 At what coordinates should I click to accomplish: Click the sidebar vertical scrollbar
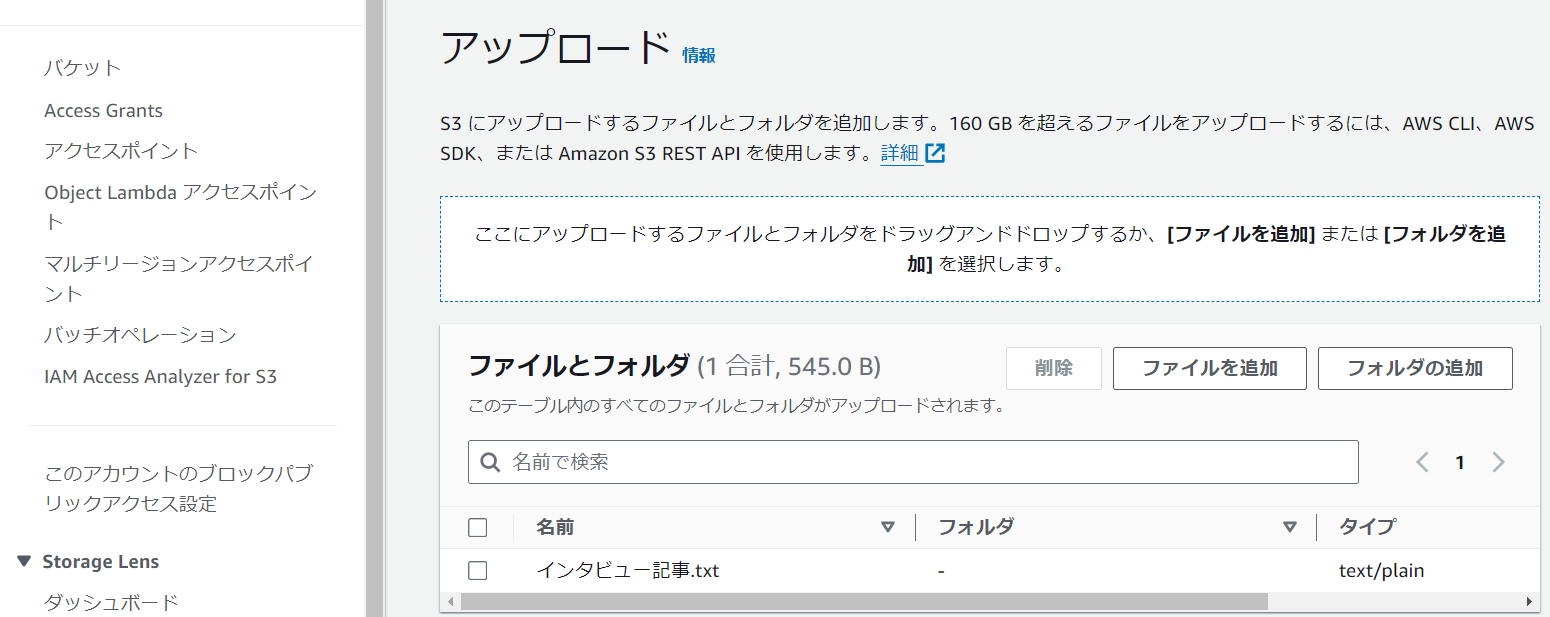tap(375, 308)
